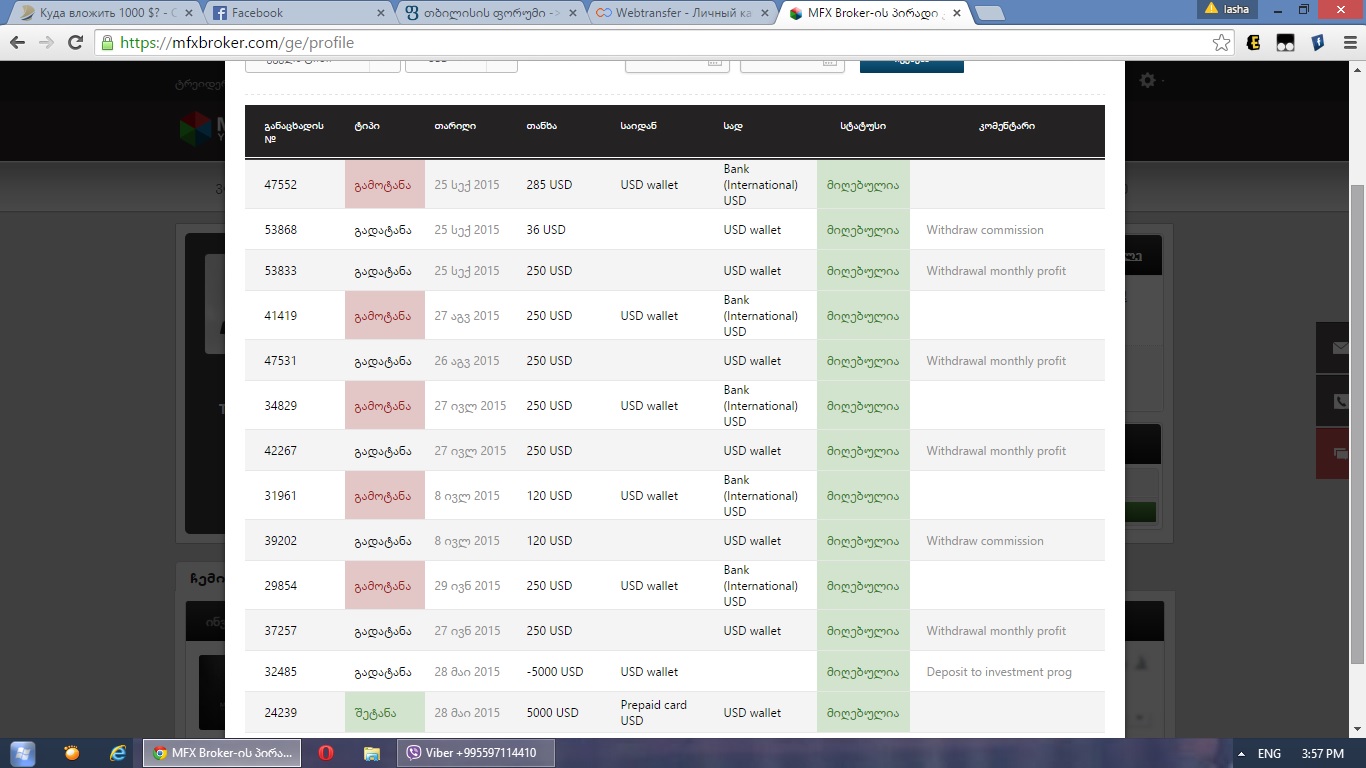Click the სტატუსი column header

tap(863, 126)
